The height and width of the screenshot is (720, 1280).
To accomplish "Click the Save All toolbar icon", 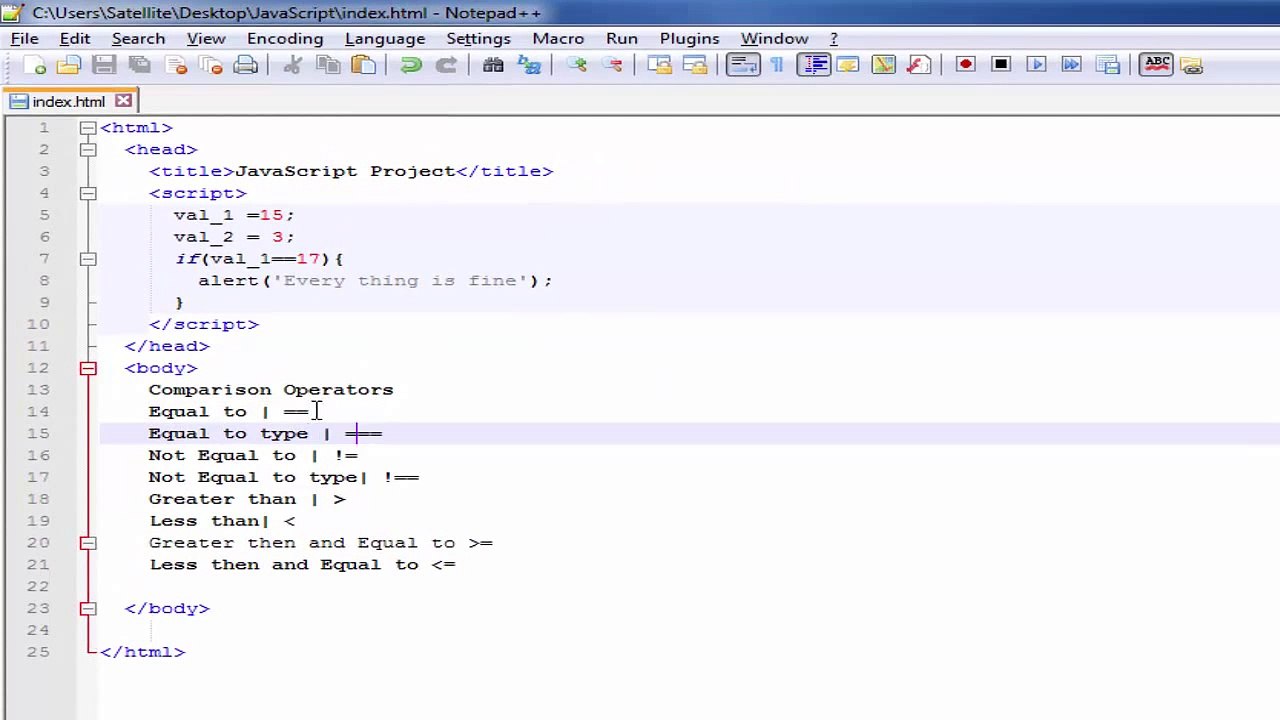I will [140, 65].
